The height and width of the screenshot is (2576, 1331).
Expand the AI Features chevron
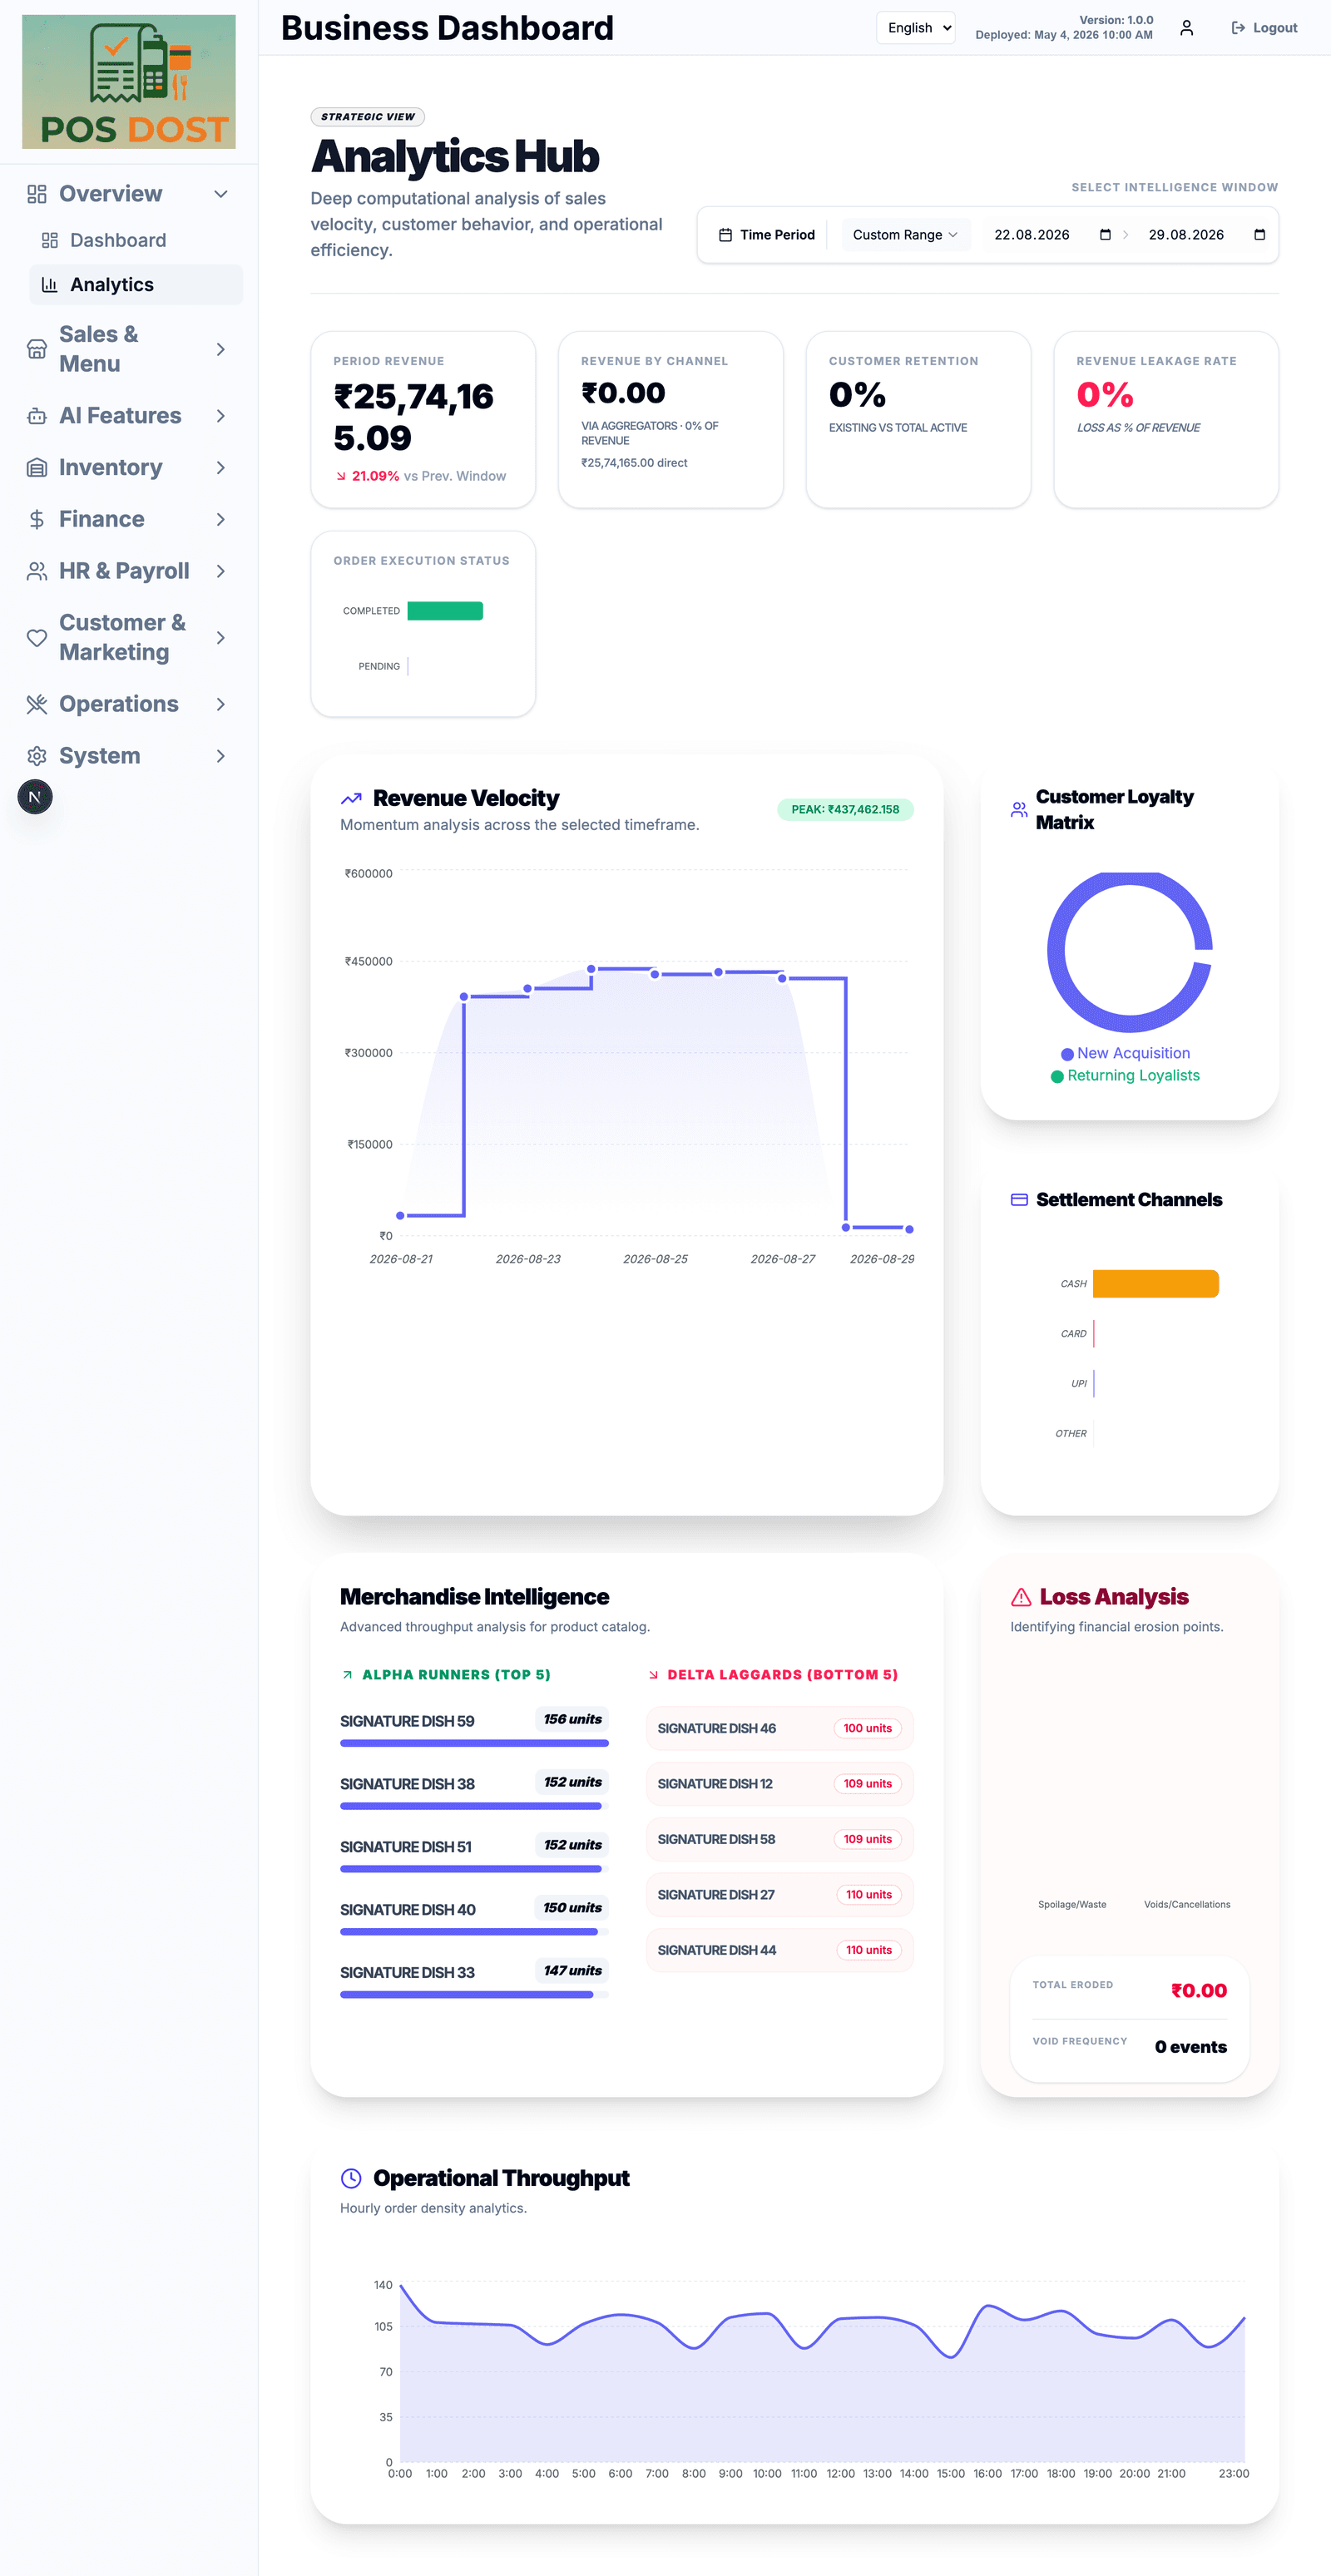click(221, 416)
